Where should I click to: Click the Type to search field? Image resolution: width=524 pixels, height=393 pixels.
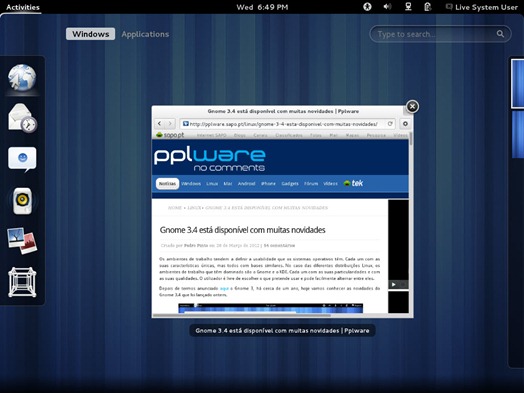(440, 34)
